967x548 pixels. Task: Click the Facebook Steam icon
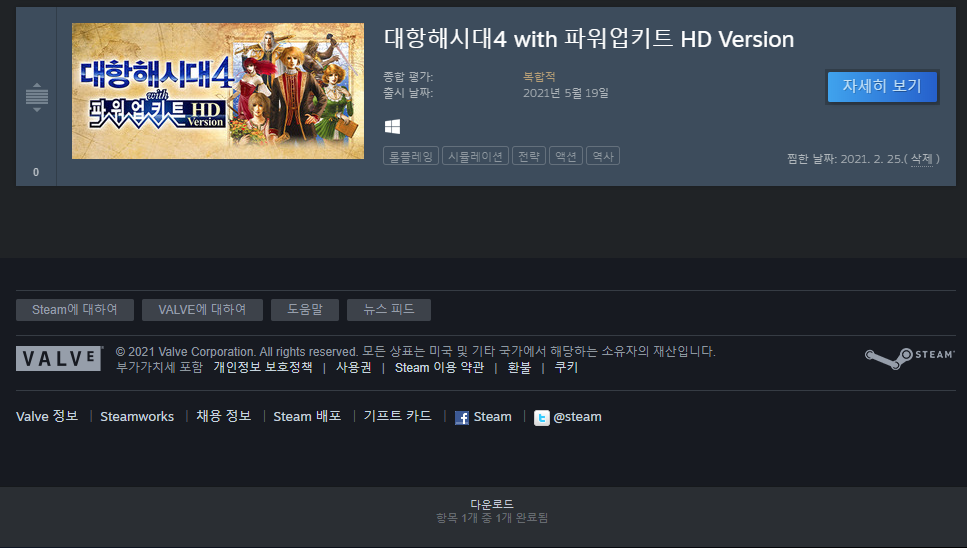461,418
